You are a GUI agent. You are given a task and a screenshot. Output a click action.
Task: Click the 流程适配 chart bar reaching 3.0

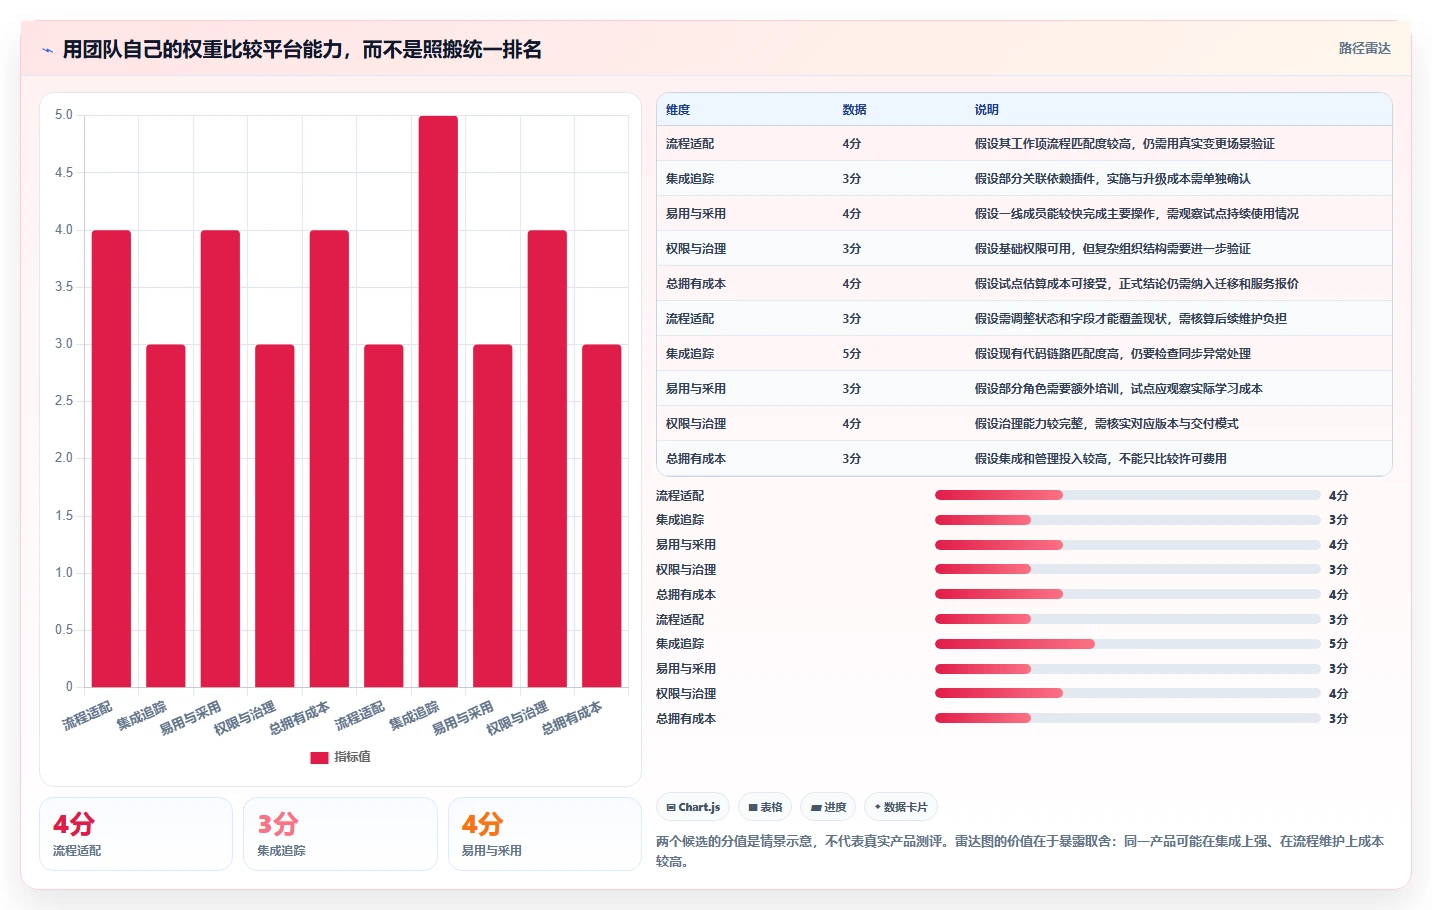[x=384, y=516]
